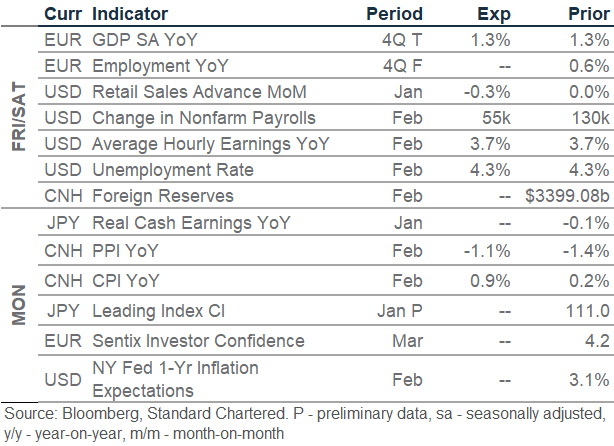Select Real Cash Earnings YoY row
Screen dimensions: 614x446
click(184, 220)
